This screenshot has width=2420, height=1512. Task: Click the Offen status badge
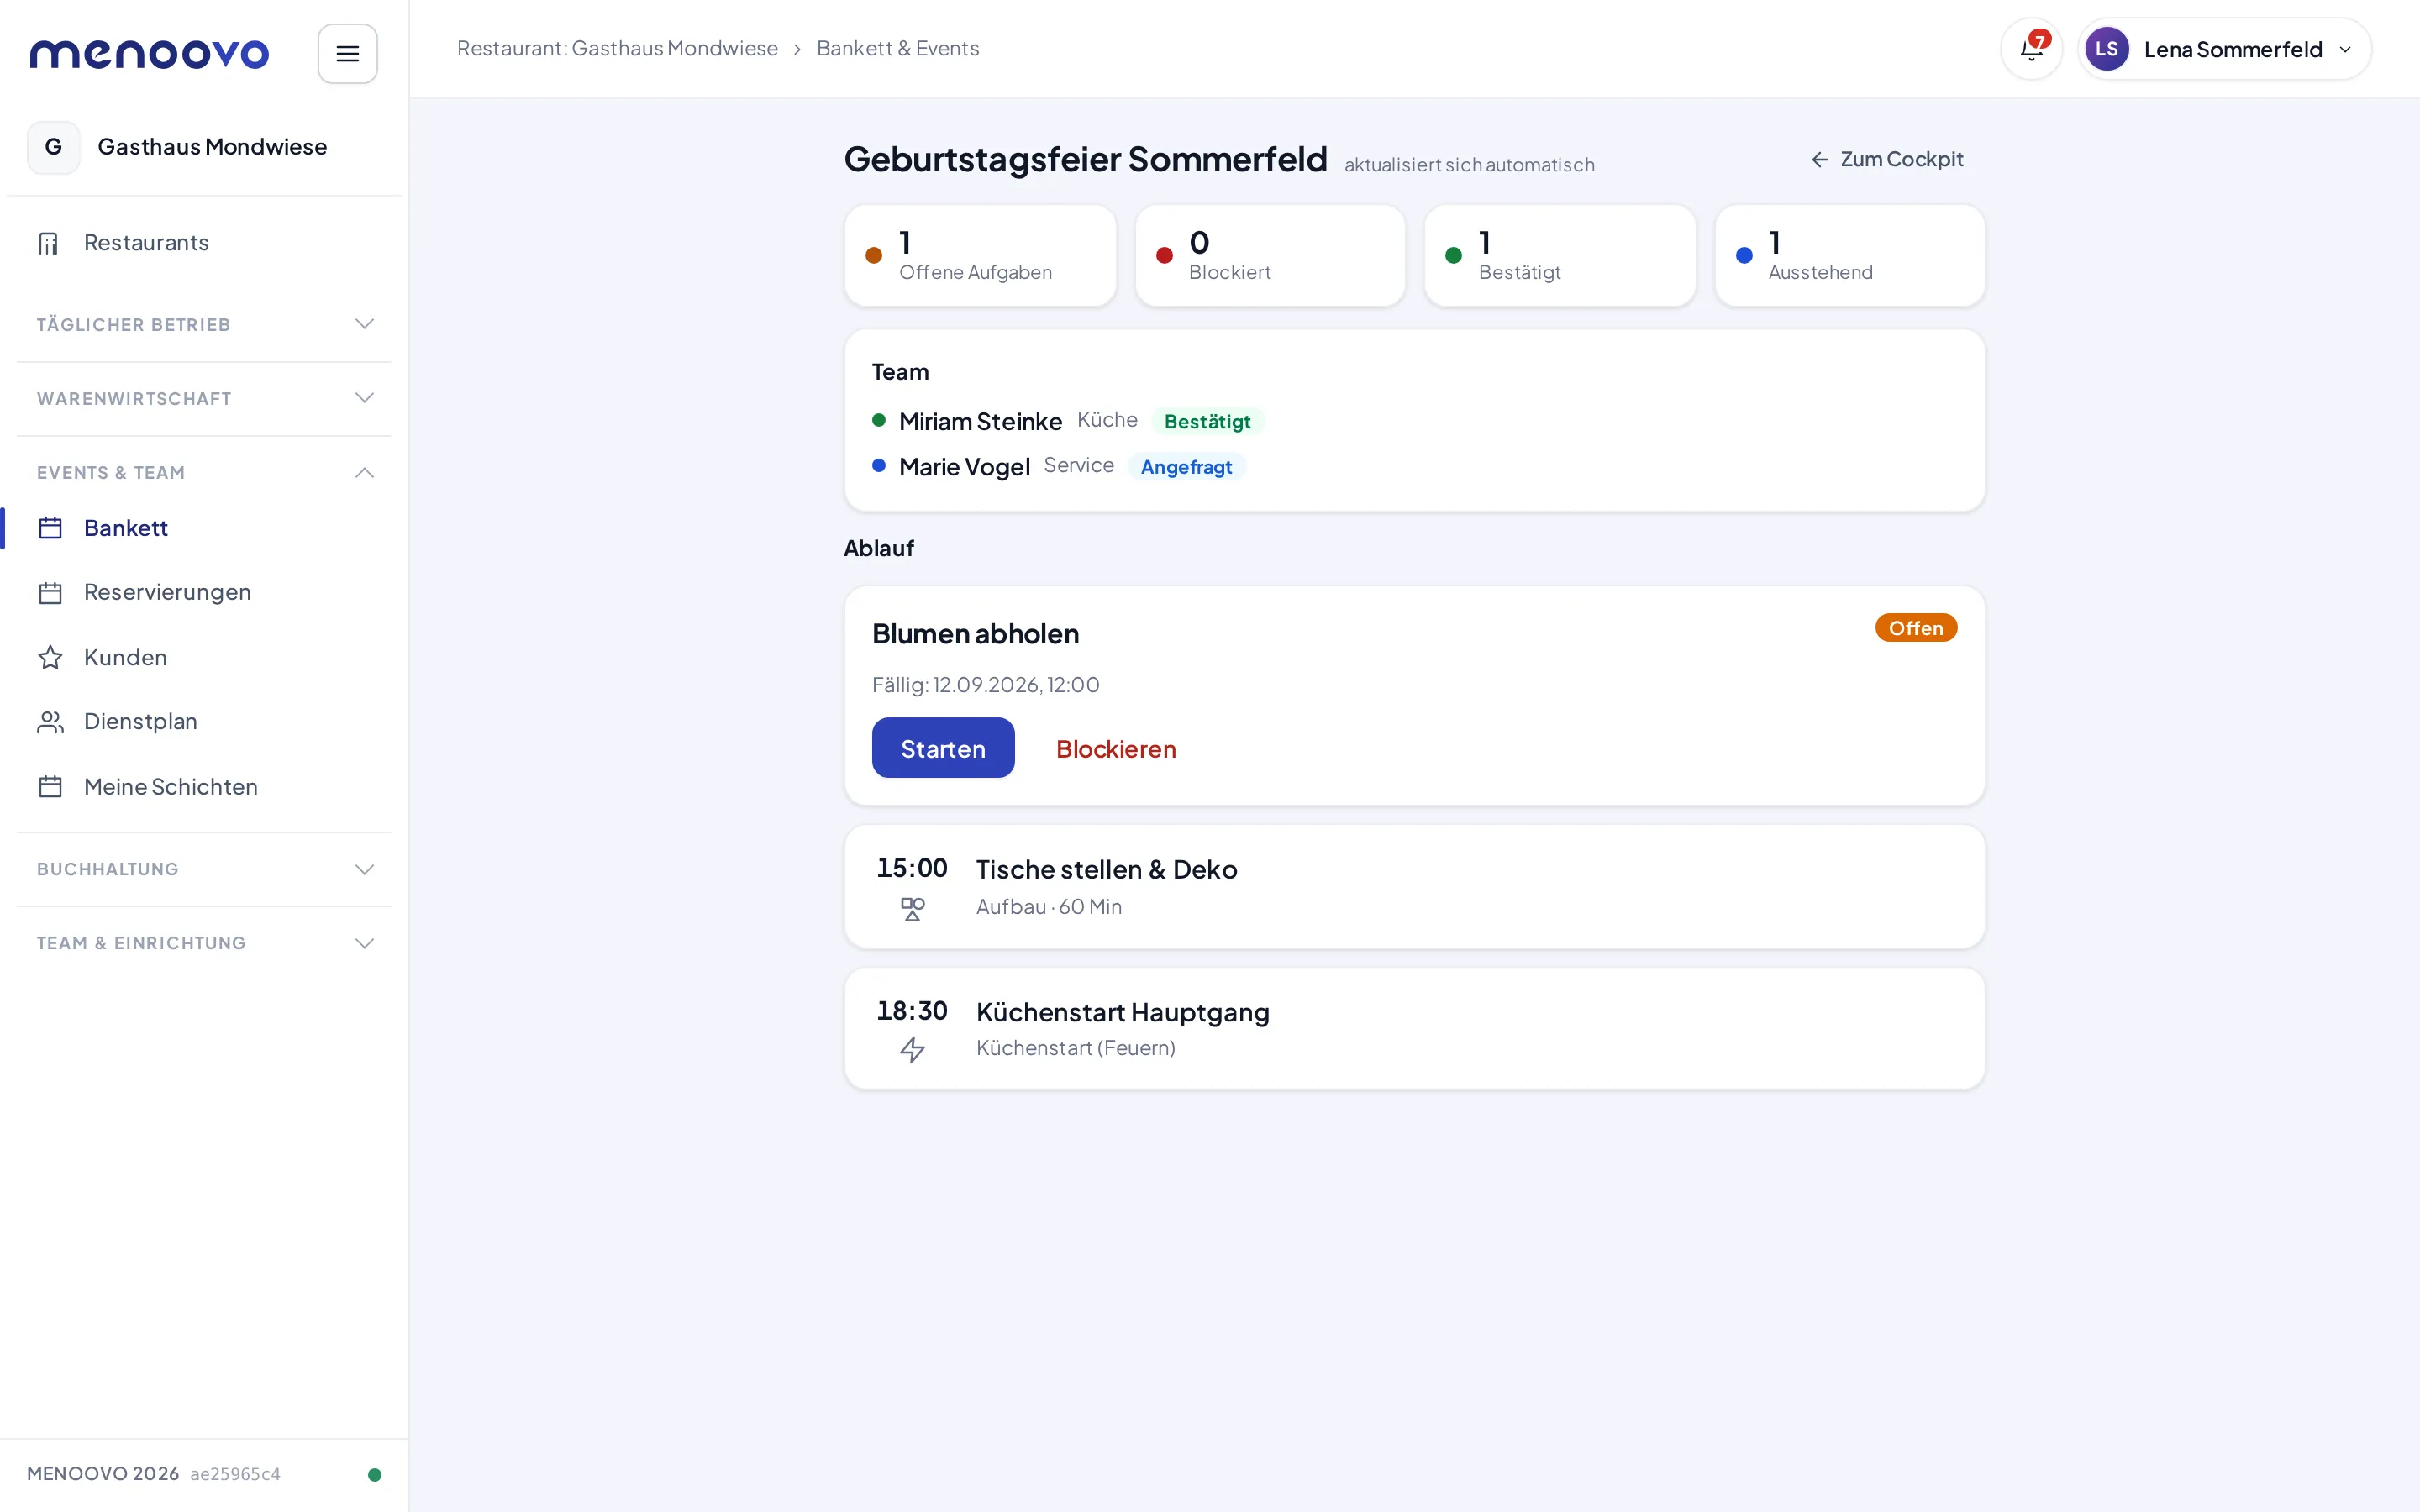(1916, 628)
